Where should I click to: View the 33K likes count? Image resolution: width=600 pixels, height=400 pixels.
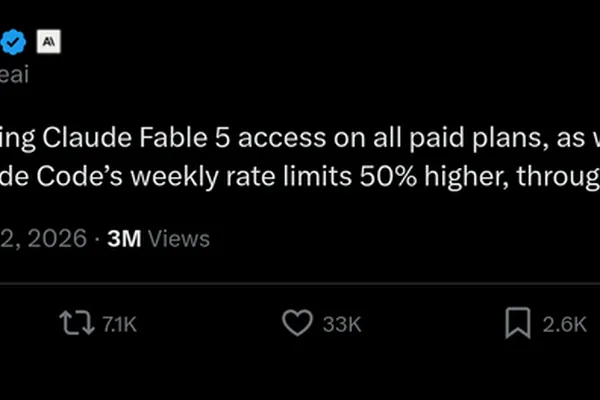tap(342, 325)
